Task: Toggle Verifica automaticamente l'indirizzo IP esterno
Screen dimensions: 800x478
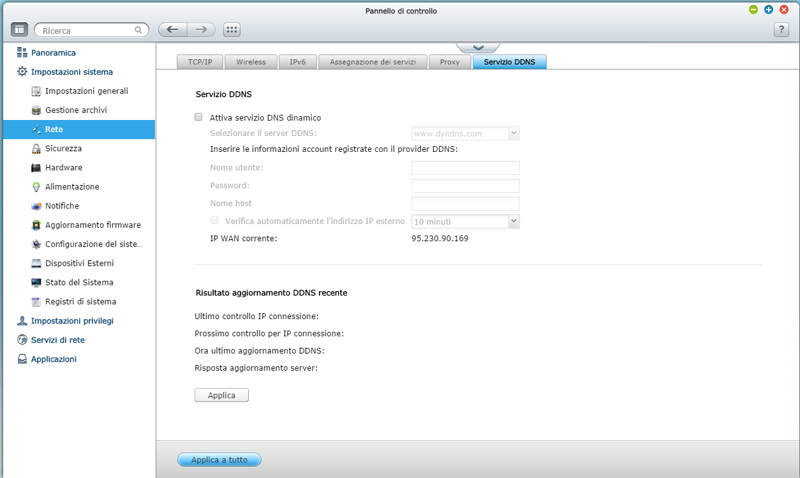Action: (214, 220)
